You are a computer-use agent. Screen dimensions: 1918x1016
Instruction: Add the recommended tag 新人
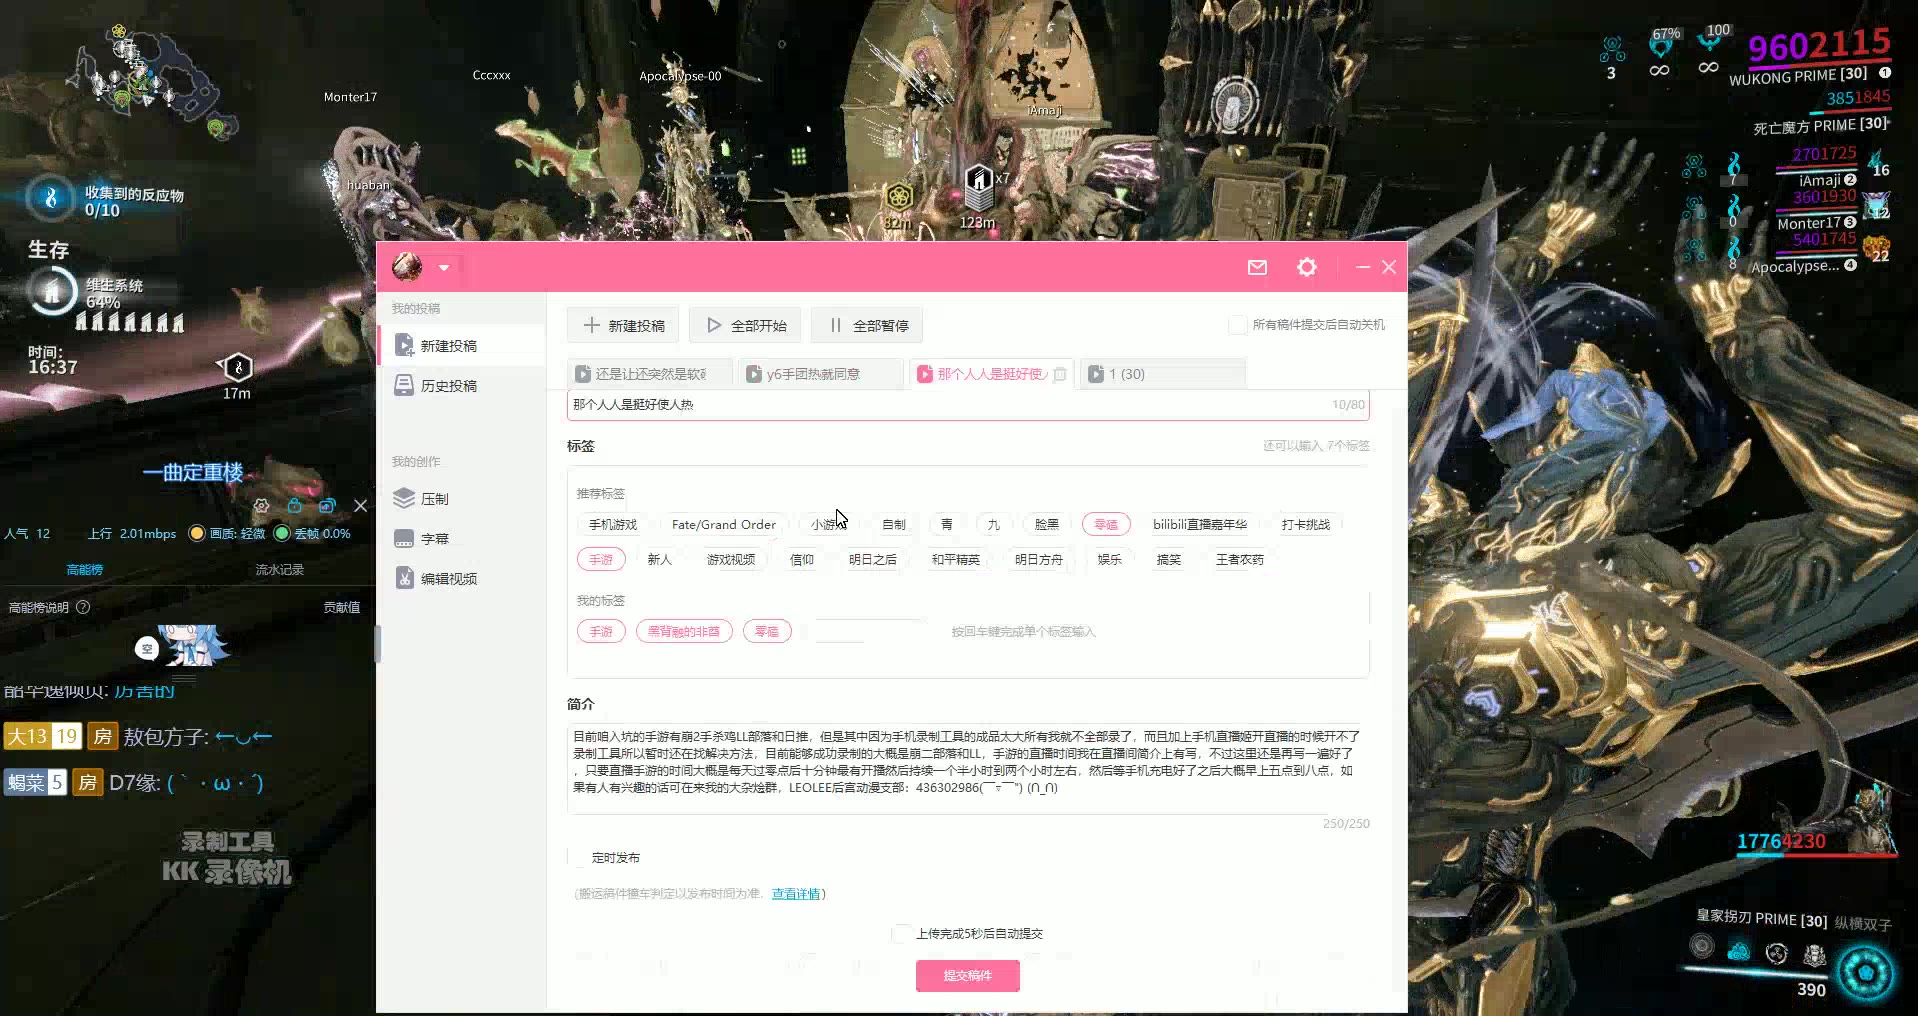coord(660,560)
